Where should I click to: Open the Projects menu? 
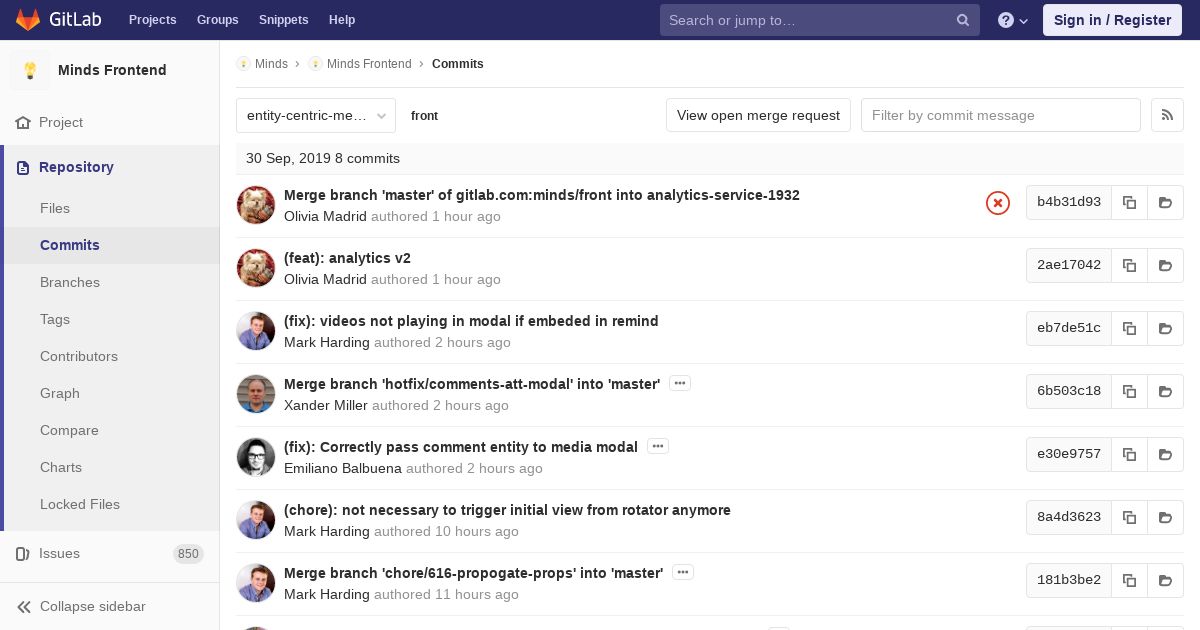[152, 20]
